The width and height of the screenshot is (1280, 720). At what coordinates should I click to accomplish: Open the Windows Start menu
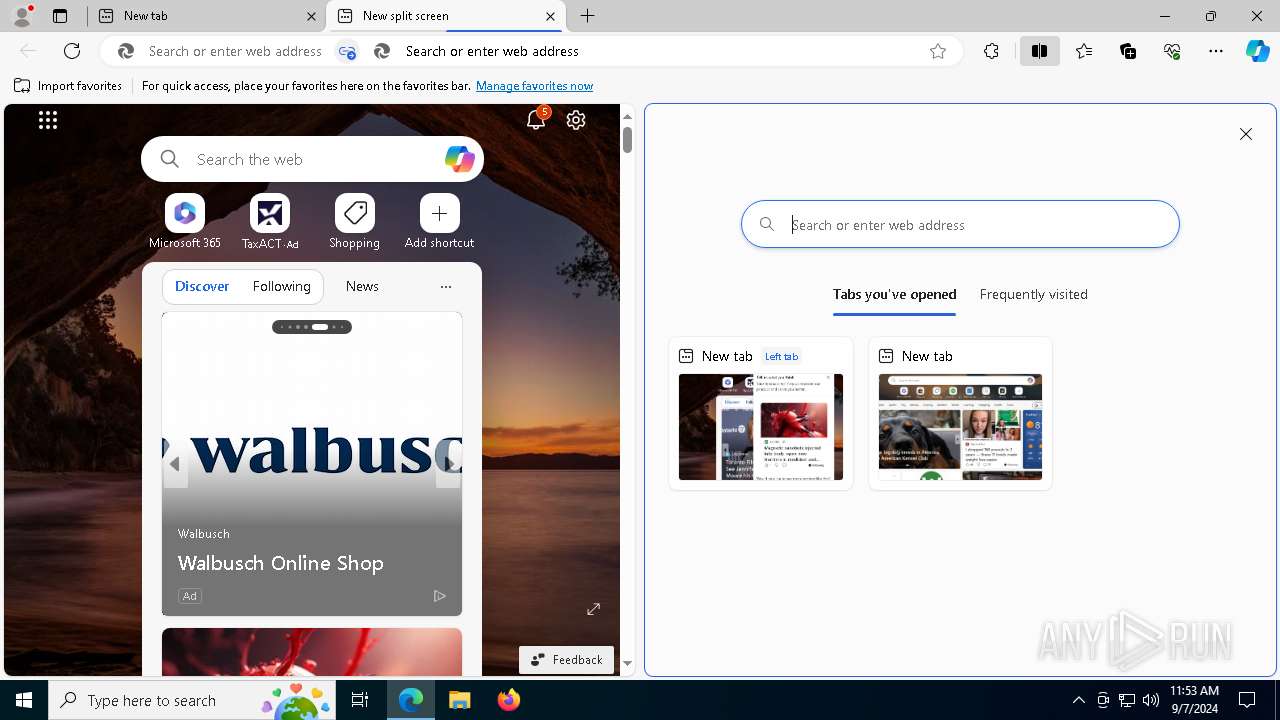pos(24,700)
